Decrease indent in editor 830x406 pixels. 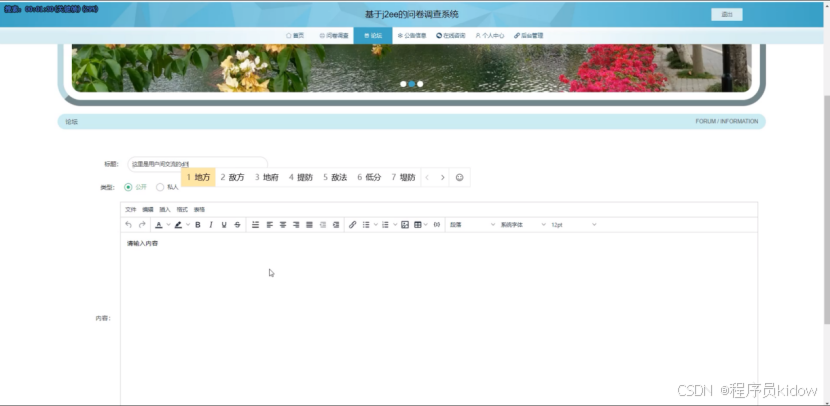click(x=323, y=225)
